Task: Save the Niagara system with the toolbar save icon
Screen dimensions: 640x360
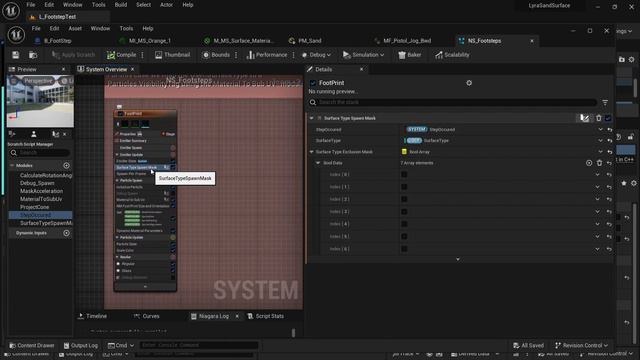Action: coord(16,55)
